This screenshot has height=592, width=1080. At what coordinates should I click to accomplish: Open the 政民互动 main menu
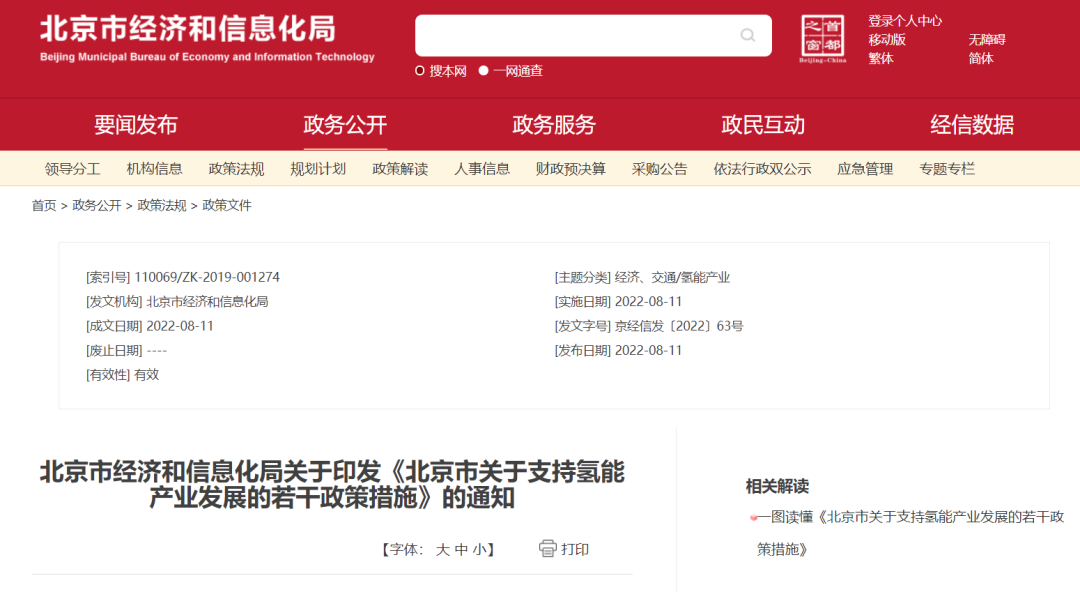point(763,125)
